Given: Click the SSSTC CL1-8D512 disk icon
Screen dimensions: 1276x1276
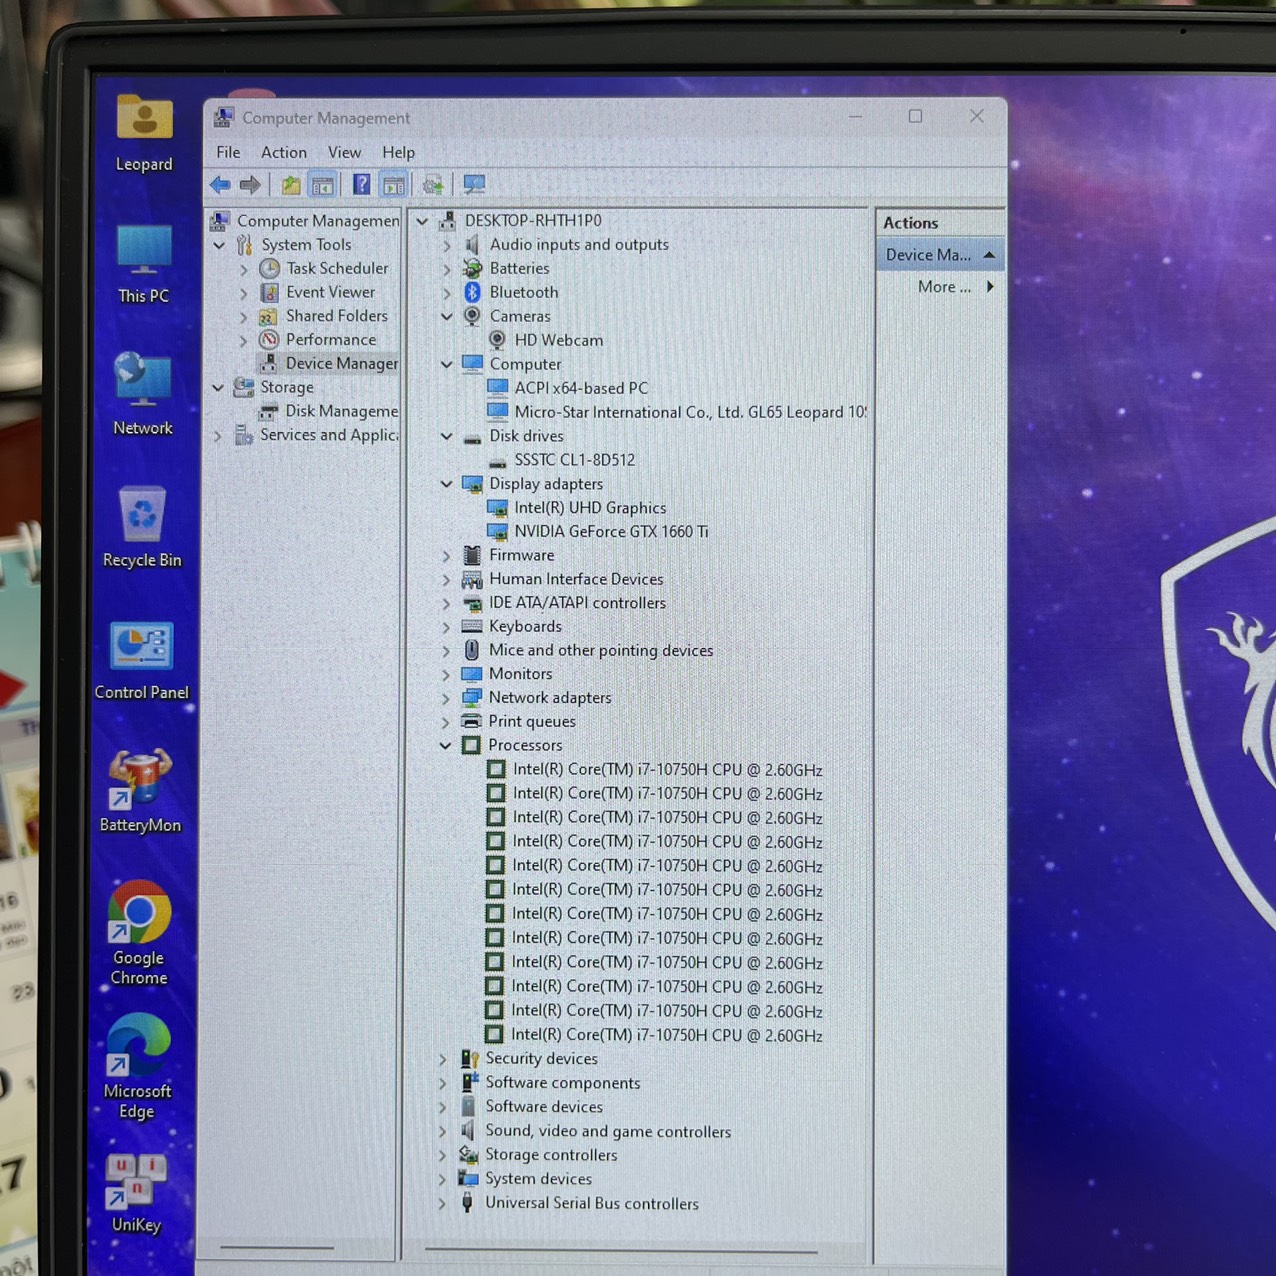Looking at the screenshot, I should click(497, 461).
